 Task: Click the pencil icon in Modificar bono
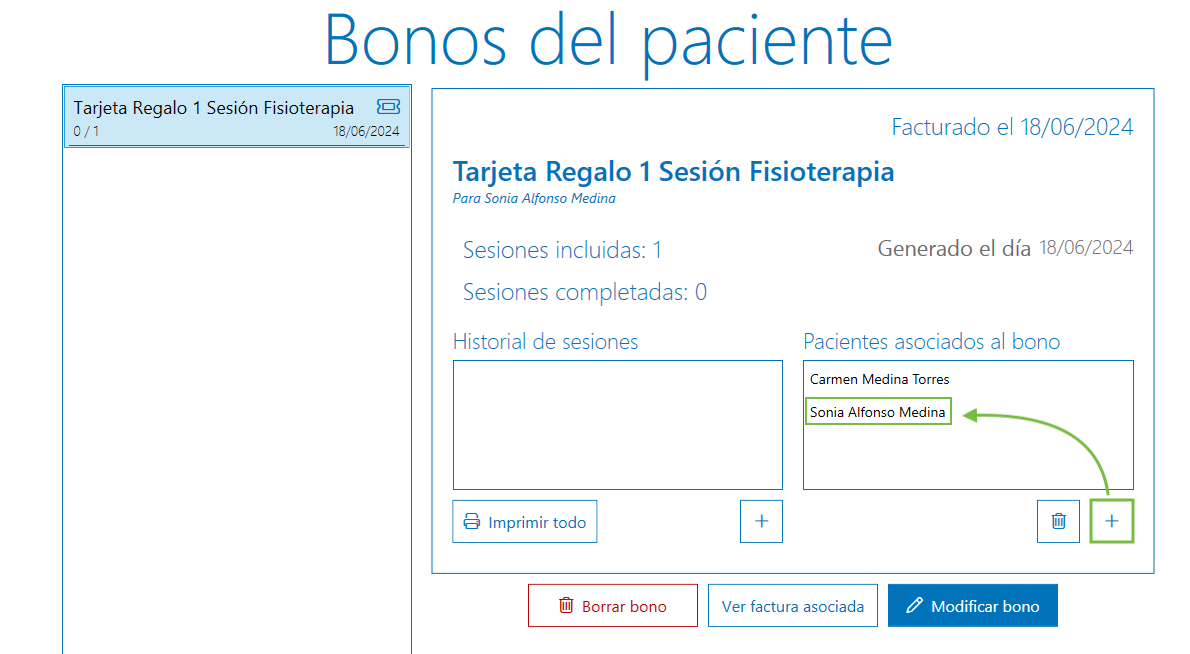[913, 606]
